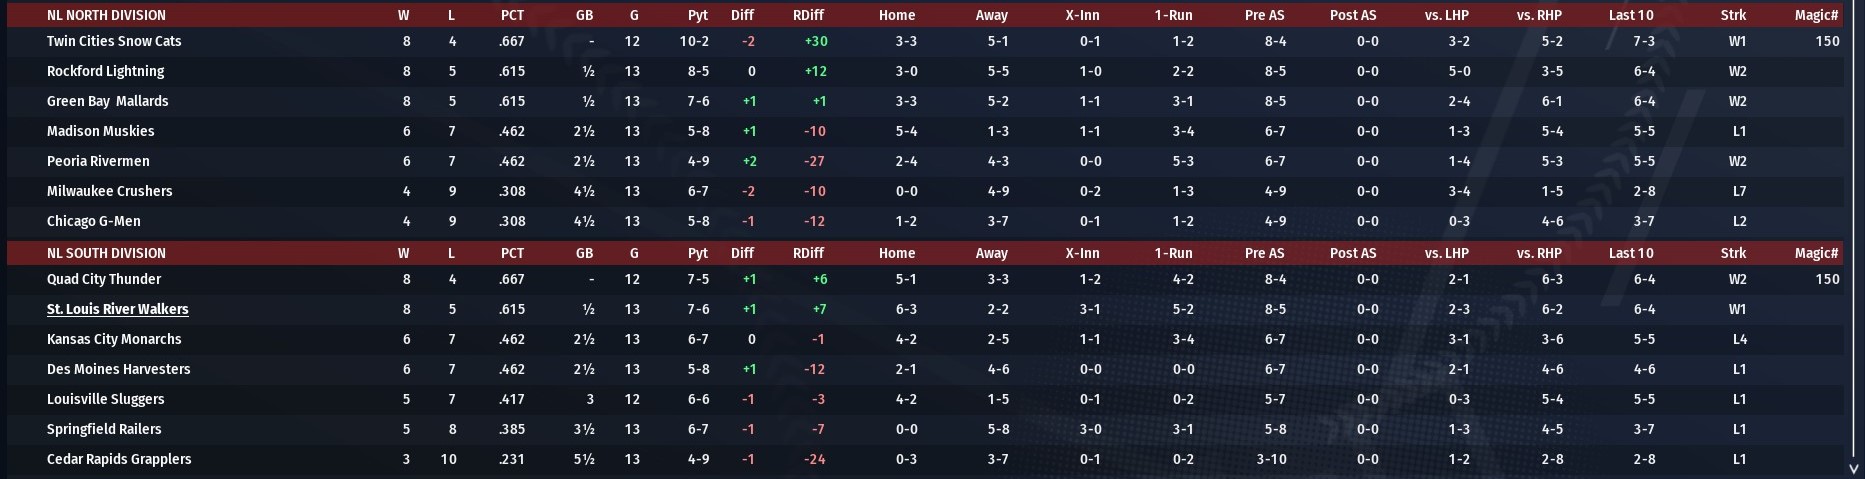
Task: Sort NL South Division by Strk column
Action: click(x=1733, y=254)
